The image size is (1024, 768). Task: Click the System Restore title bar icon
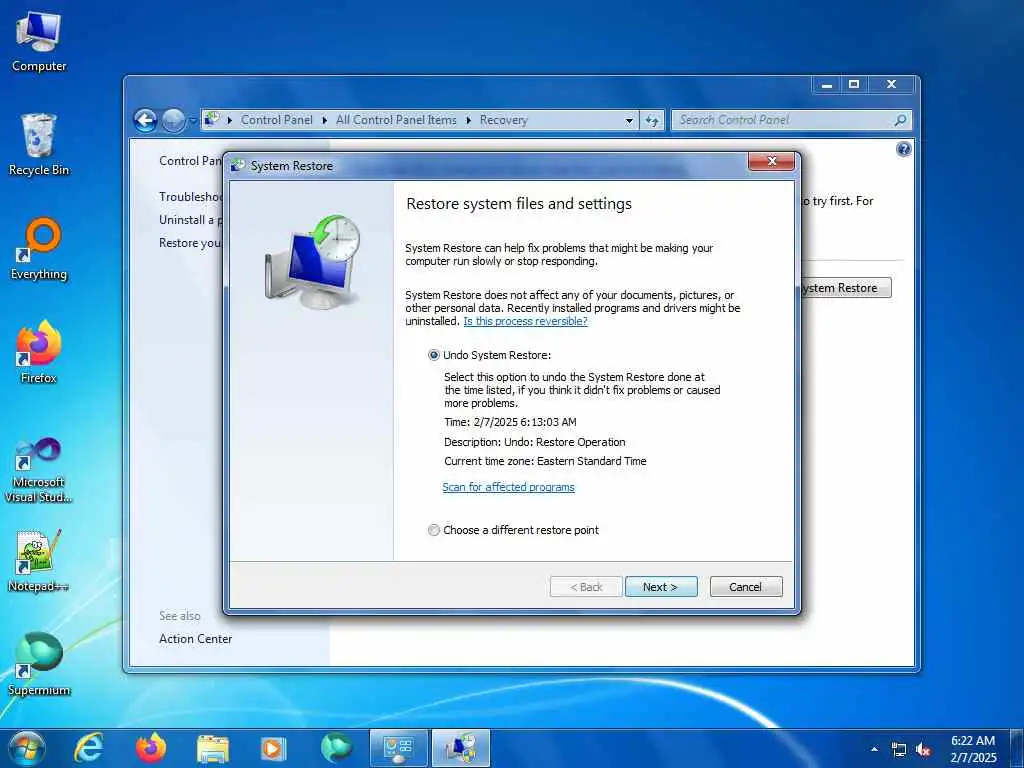[x=238, y=166]
